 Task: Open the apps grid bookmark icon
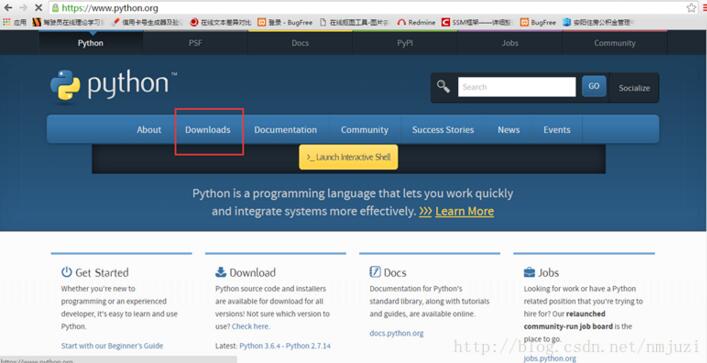point(6,22)
